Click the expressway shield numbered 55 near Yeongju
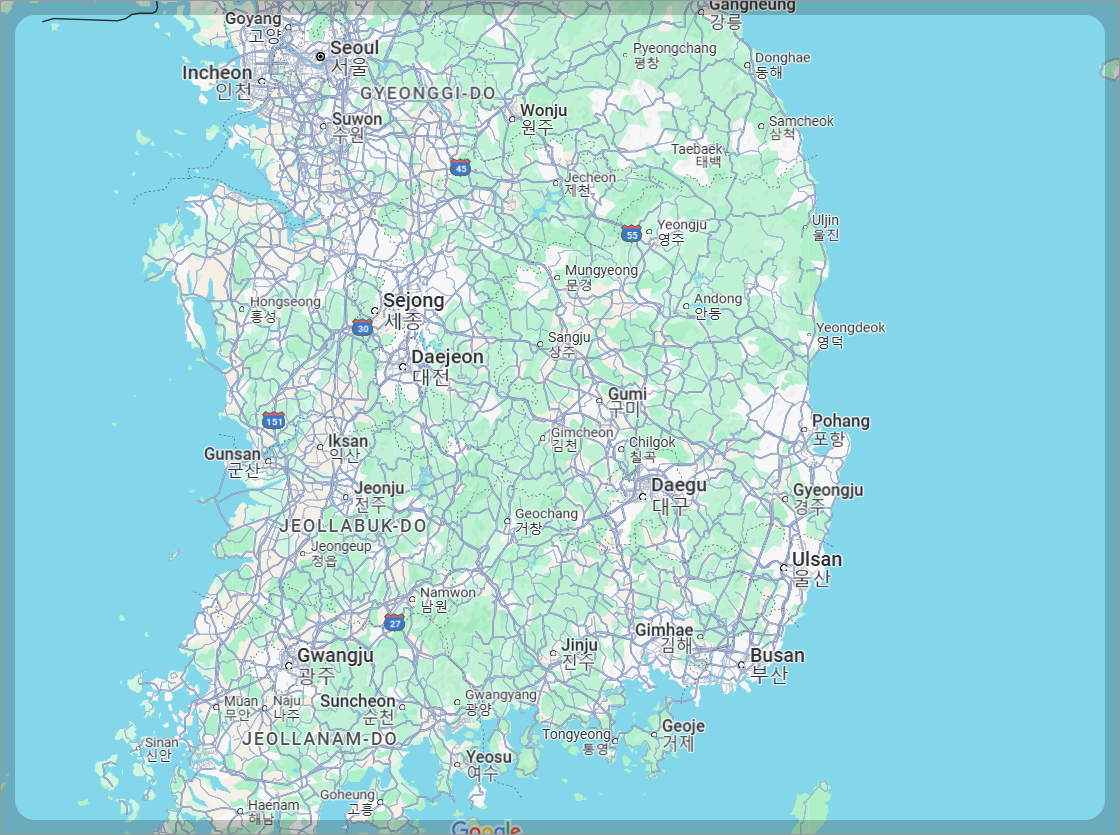This screenshot has height=835, width=1120. tap(631, 232)
